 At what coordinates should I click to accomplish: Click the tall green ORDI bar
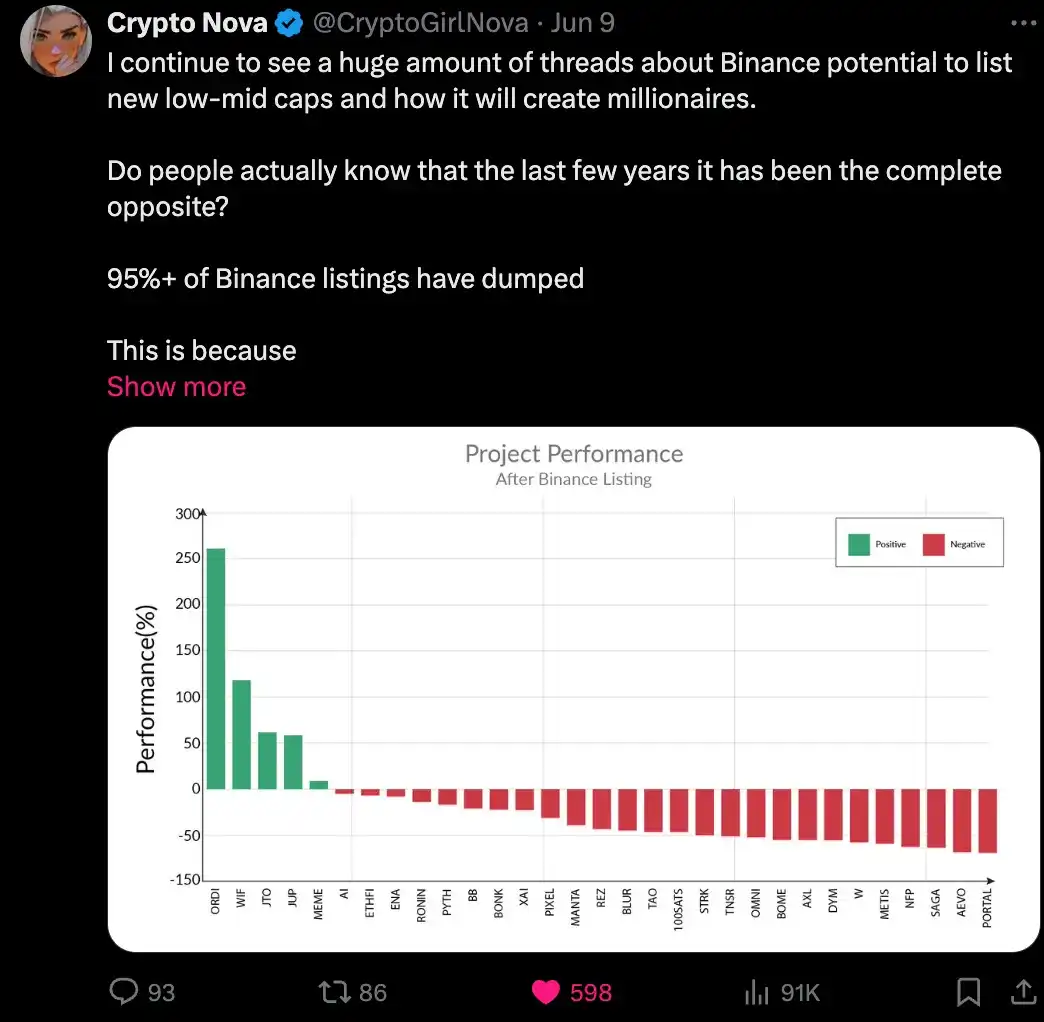[216, 668]
